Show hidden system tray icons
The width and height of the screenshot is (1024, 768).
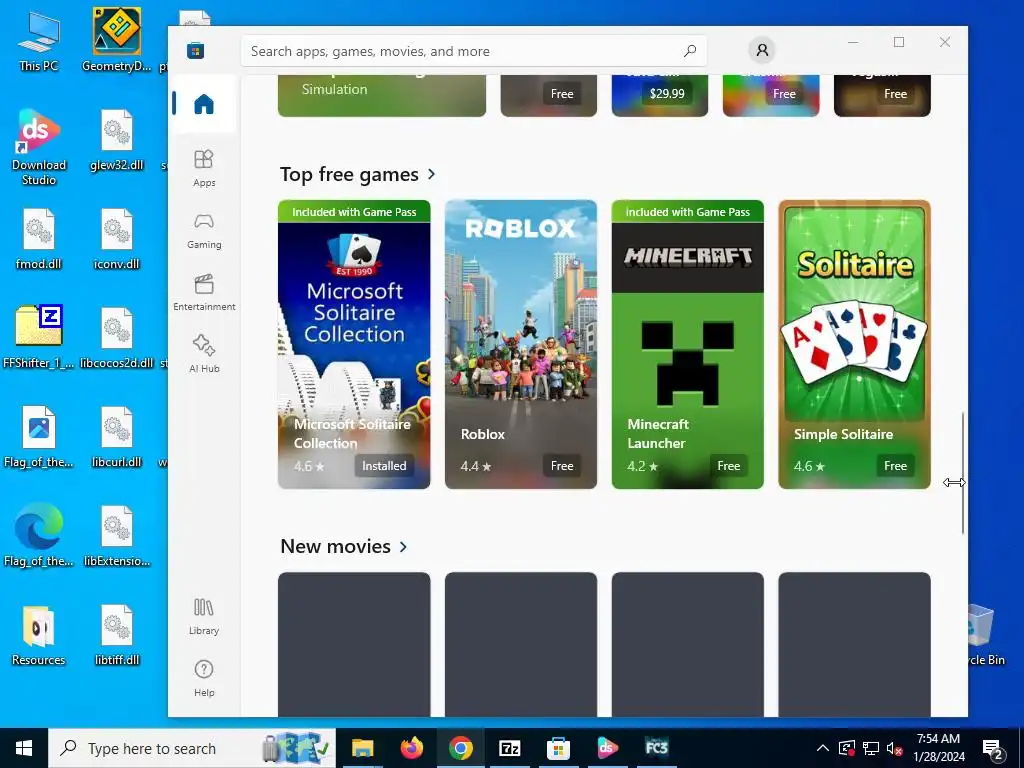823,748
